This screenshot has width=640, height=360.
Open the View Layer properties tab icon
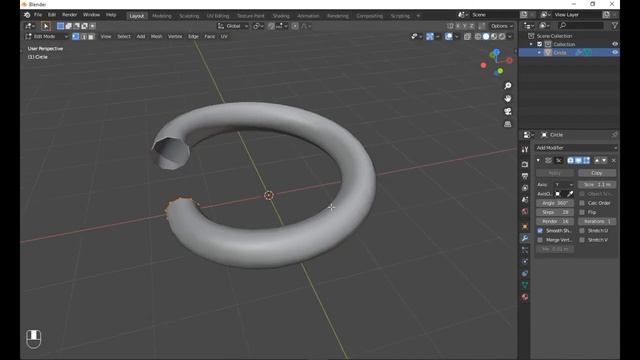point(525,188)
